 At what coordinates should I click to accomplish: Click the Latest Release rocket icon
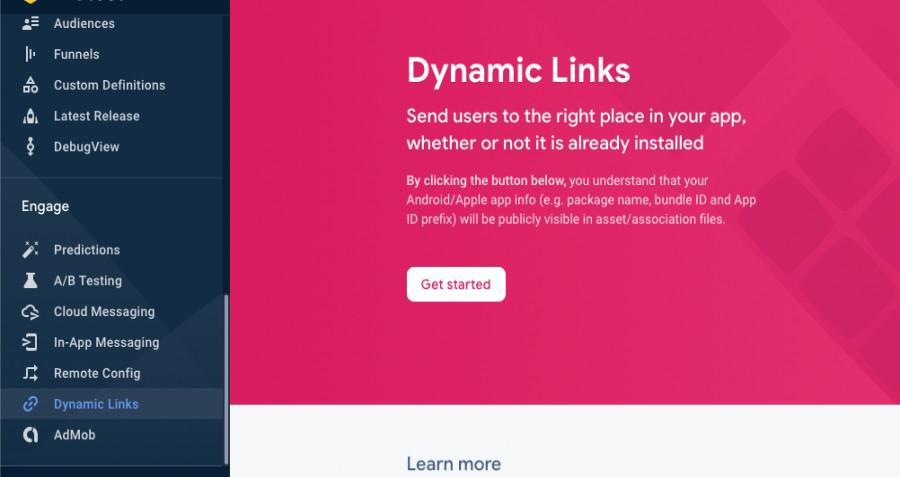(30, 116)
